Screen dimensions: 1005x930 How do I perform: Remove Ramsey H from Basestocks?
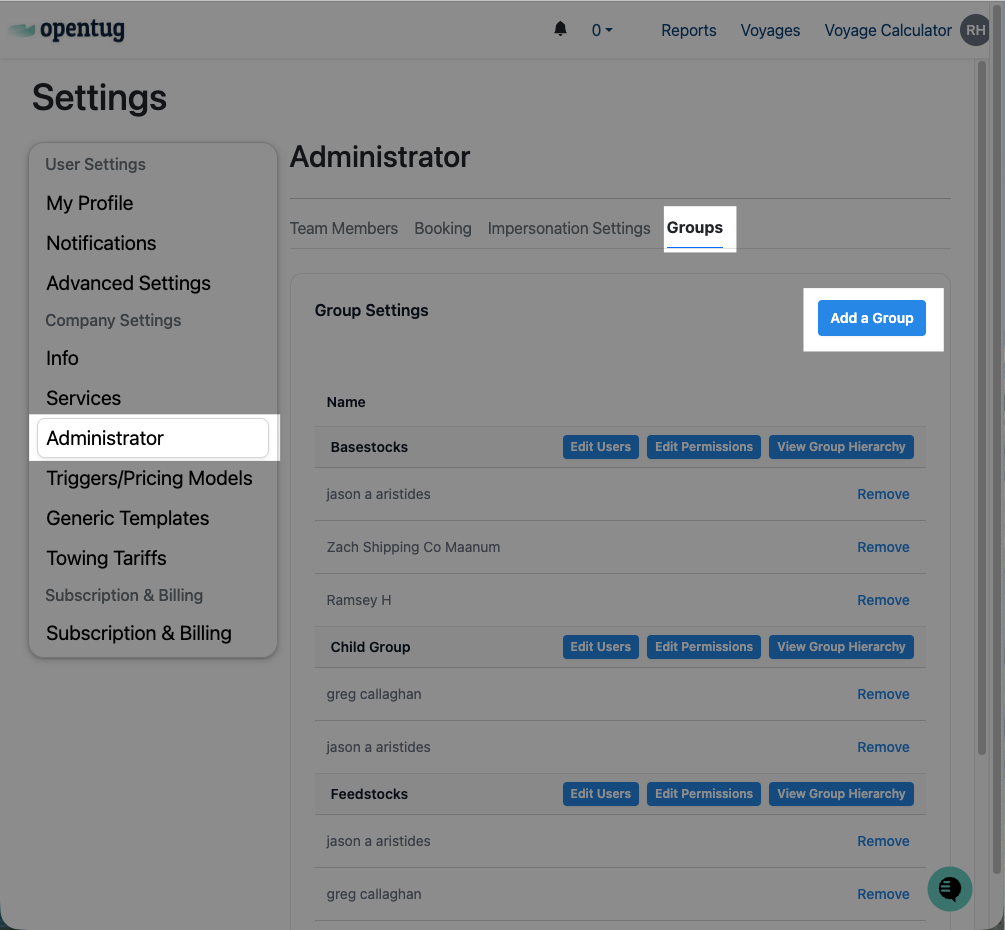(883, 600)
